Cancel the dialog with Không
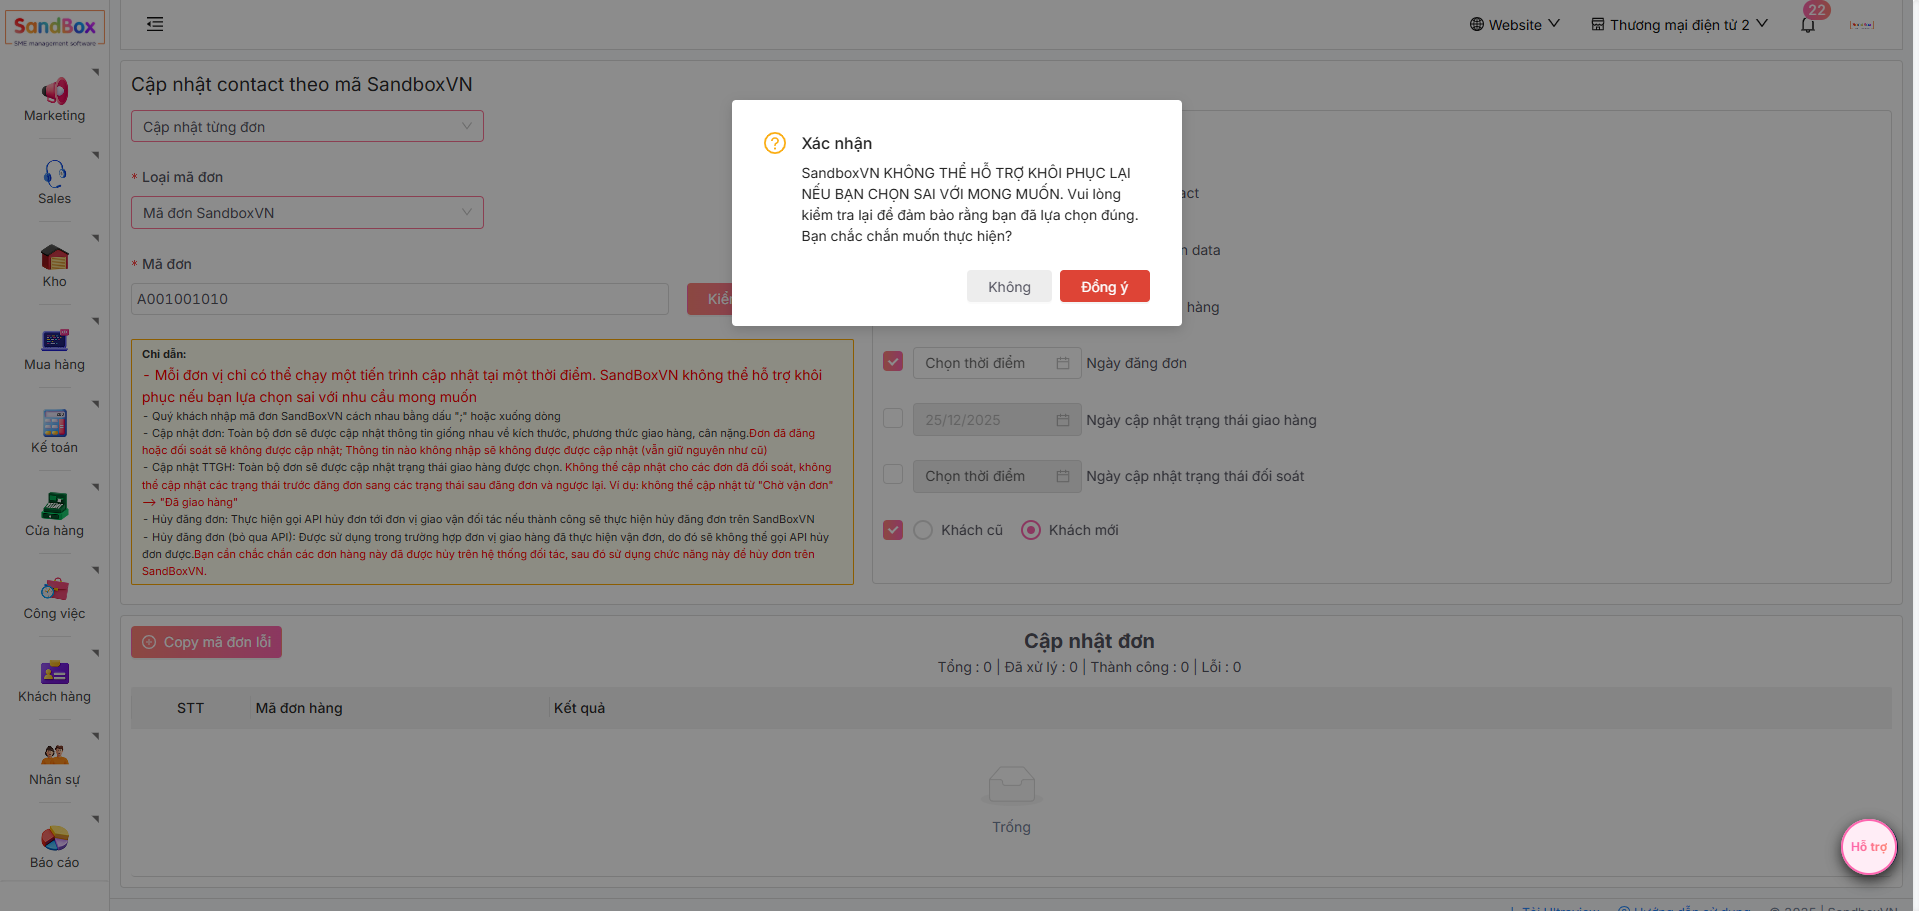 [x=1009, y=287]
